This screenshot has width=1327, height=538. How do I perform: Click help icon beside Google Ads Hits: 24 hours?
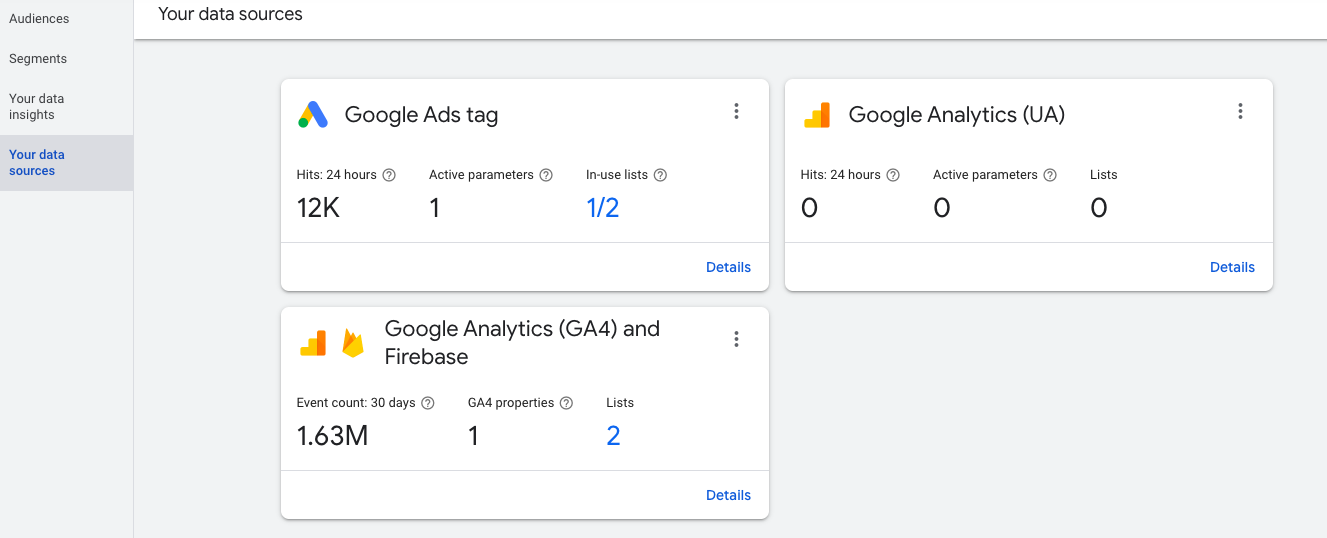point(389,175)
